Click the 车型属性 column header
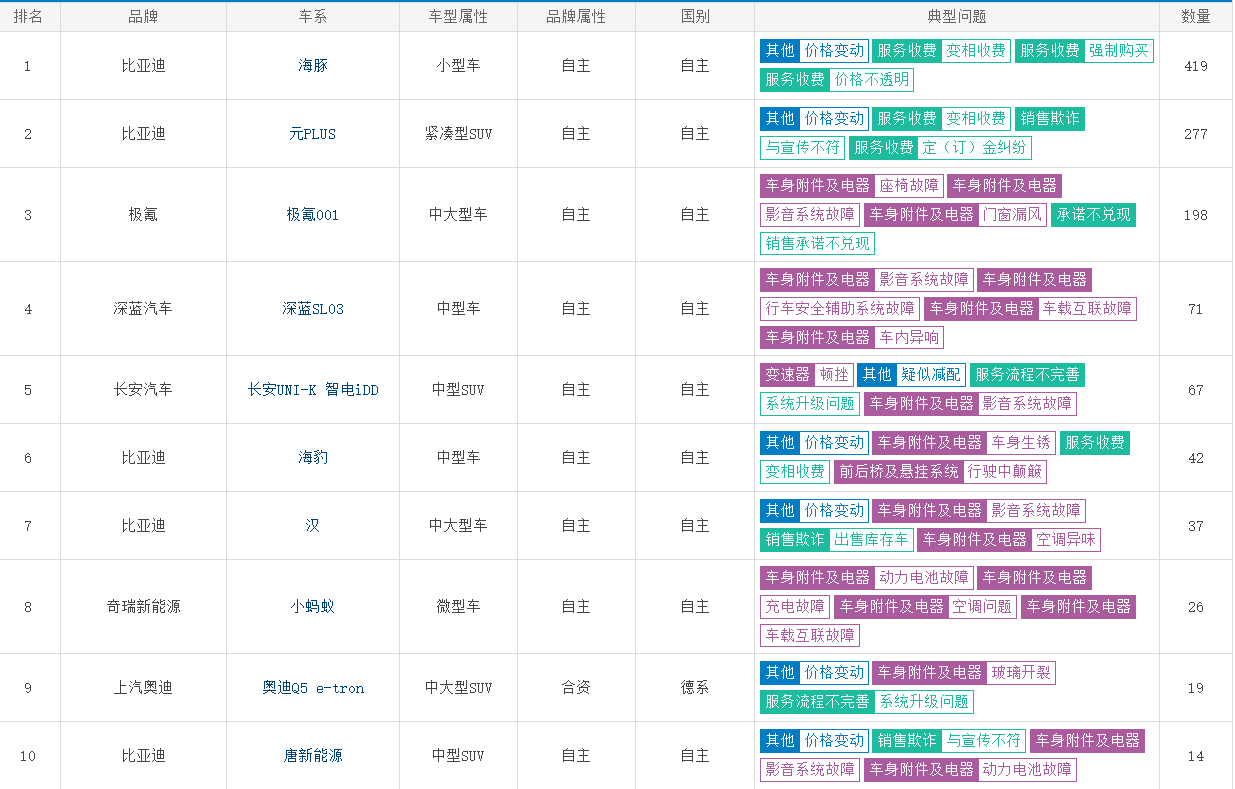The height and width of the screenshot is (789, 1235). (x=458, y=16)
